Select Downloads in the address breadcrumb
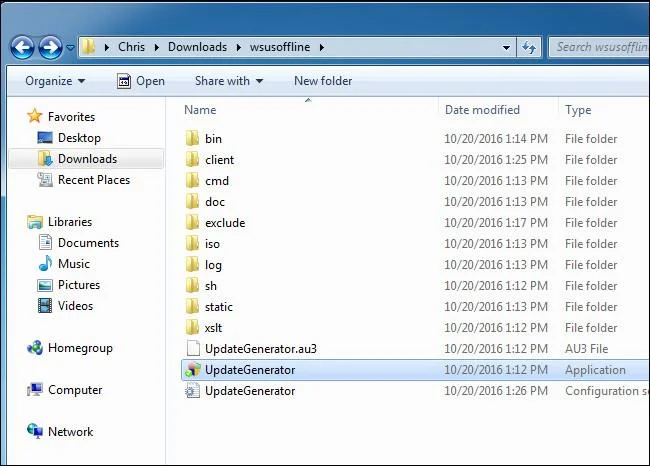This screenshot has width=650, height=466. 197,47
